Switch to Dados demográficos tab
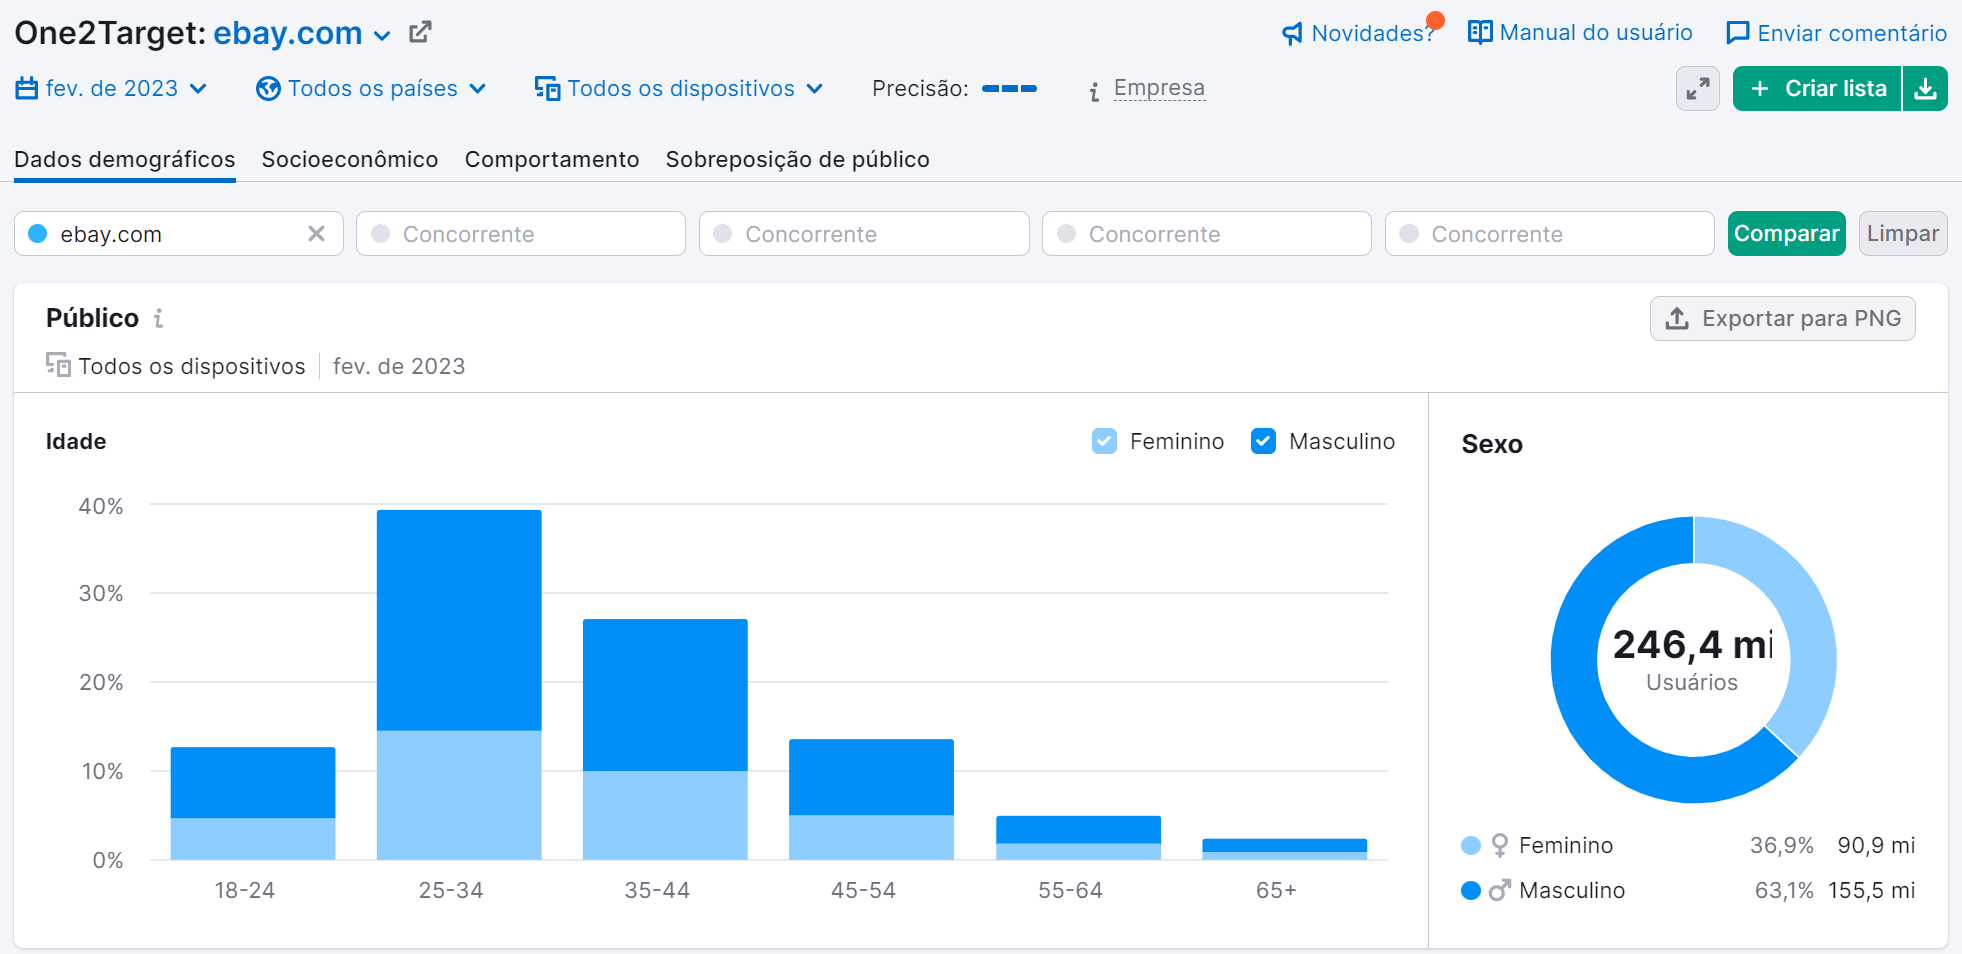Screen dimensions: 1962x954 point(125,159)
